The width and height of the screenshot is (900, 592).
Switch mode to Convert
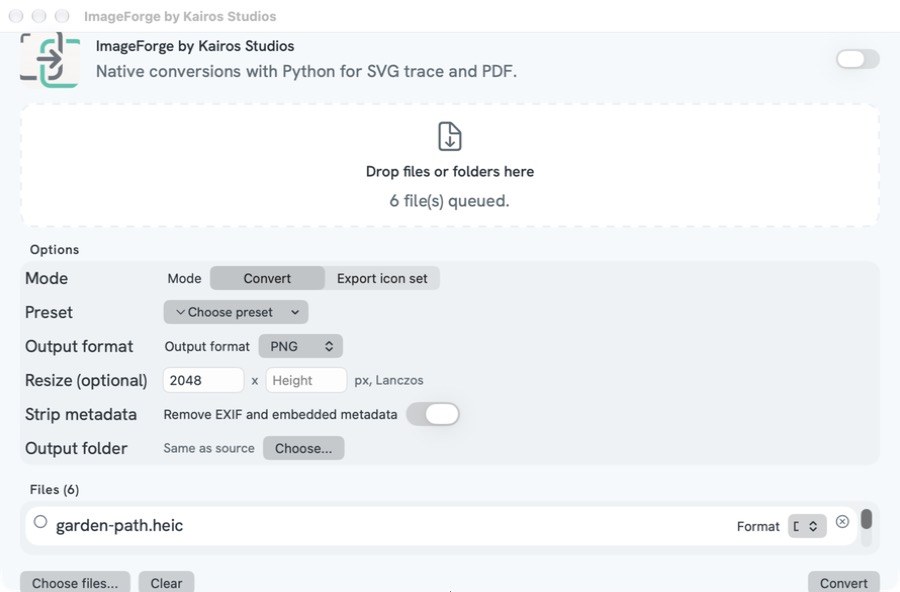pos(267,278)
